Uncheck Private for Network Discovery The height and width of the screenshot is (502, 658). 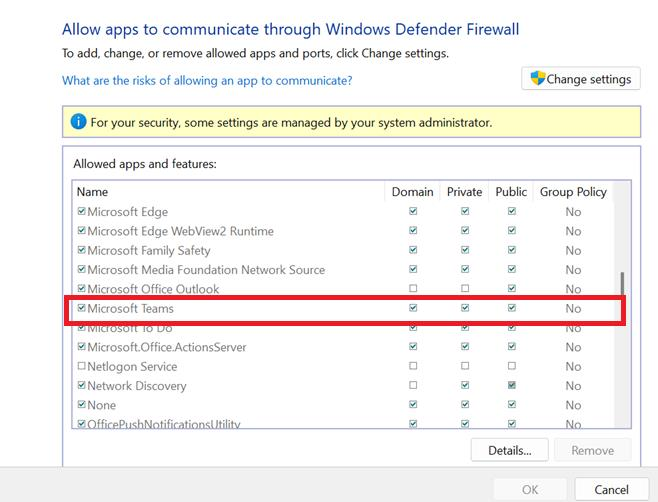[x=465, y=385]
